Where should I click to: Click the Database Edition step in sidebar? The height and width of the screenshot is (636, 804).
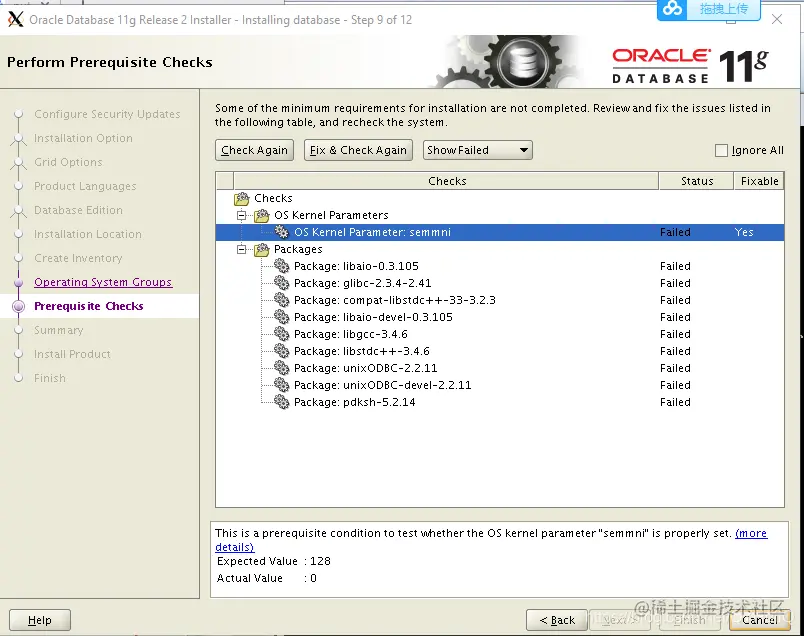[78, 210]
